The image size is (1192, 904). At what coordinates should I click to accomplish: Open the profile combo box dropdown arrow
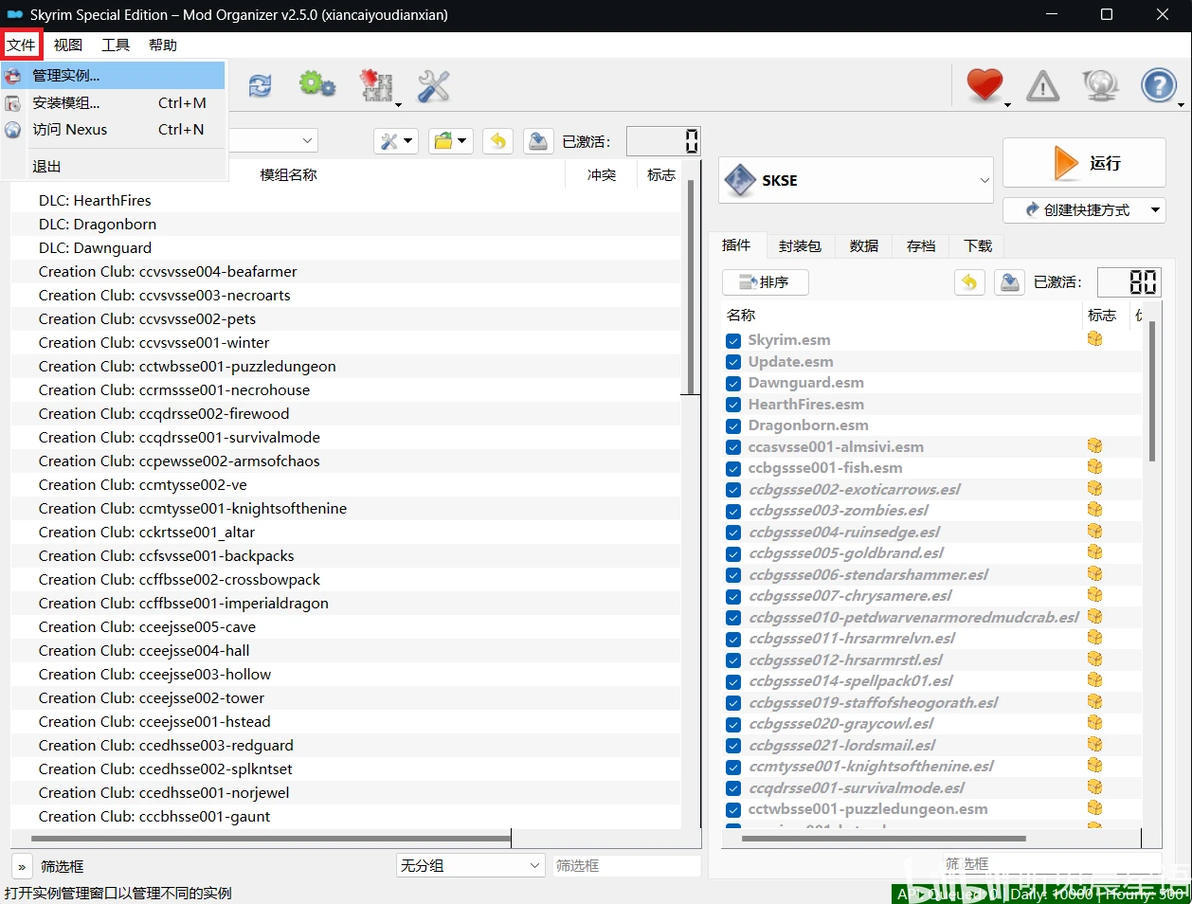(x=307, y=141)
